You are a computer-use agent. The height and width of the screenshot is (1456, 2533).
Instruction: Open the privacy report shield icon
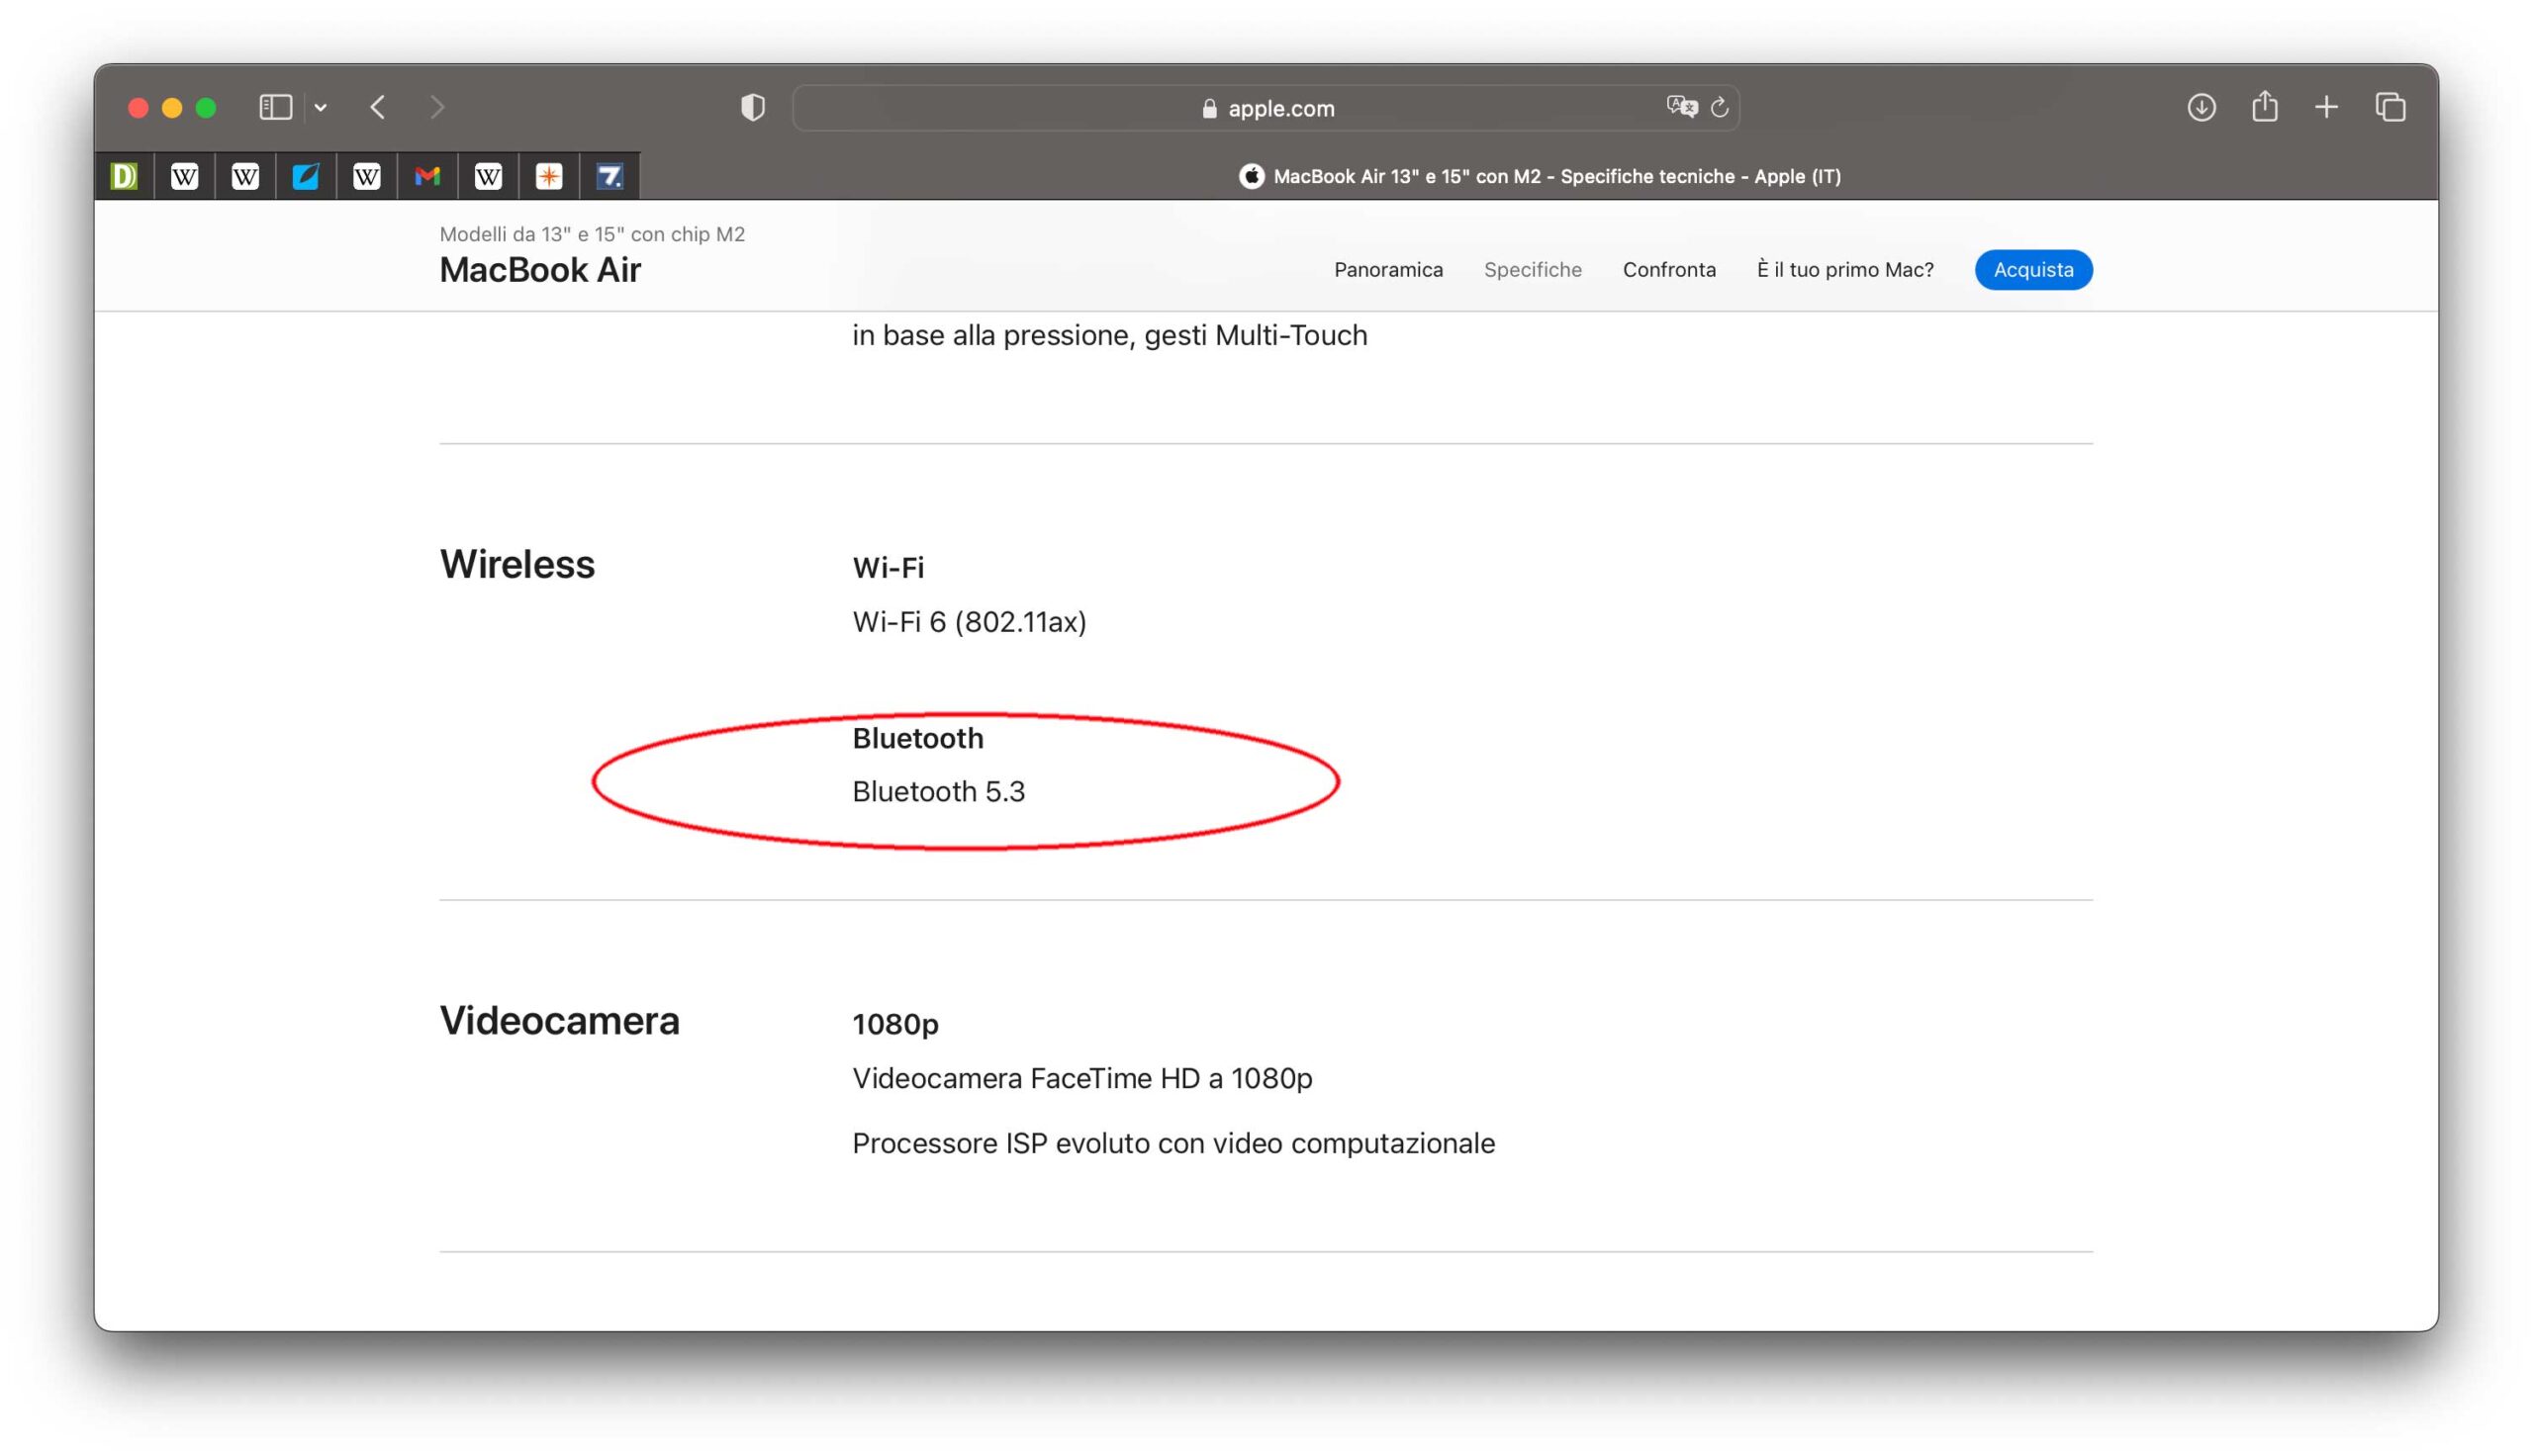click(x=753, y=107)
